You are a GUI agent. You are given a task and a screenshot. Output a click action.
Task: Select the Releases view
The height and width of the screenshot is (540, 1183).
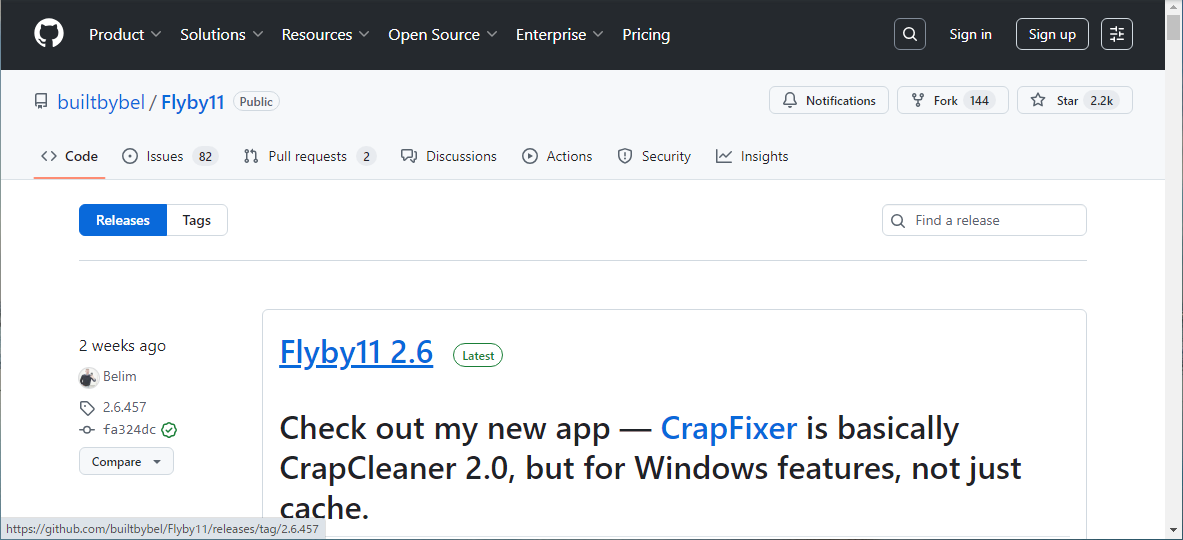[123, 220]
